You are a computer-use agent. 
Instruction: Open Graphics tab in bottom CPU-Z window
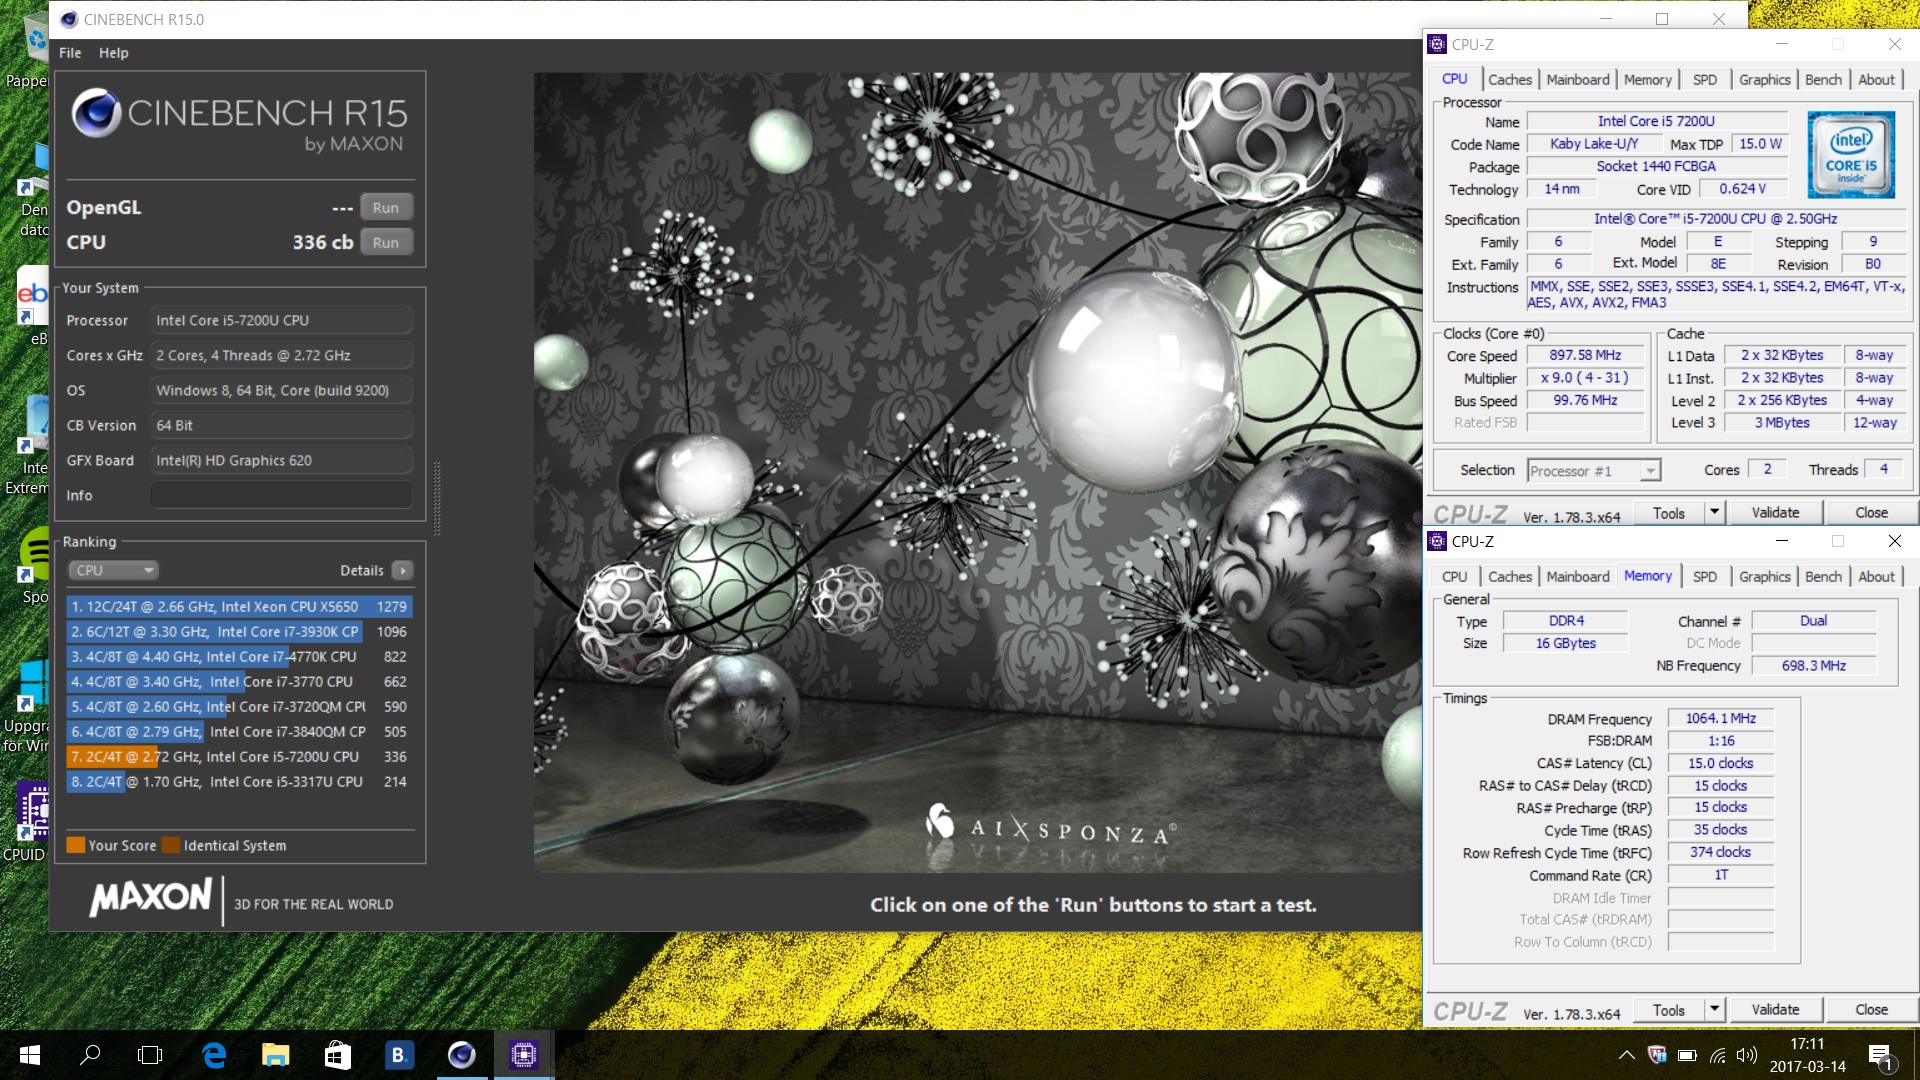(1764, 577)
